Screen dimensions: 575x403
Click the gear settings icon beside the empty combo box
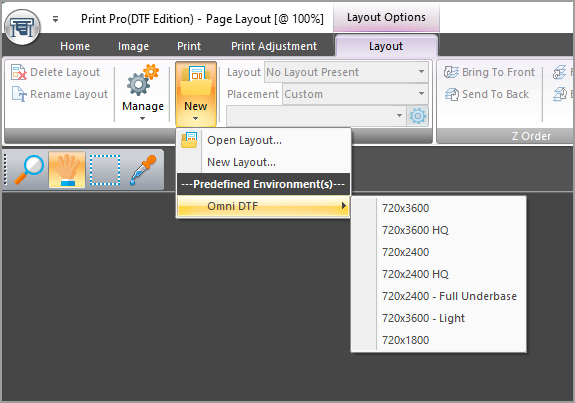pyautogui.click(x=418, y=116)
